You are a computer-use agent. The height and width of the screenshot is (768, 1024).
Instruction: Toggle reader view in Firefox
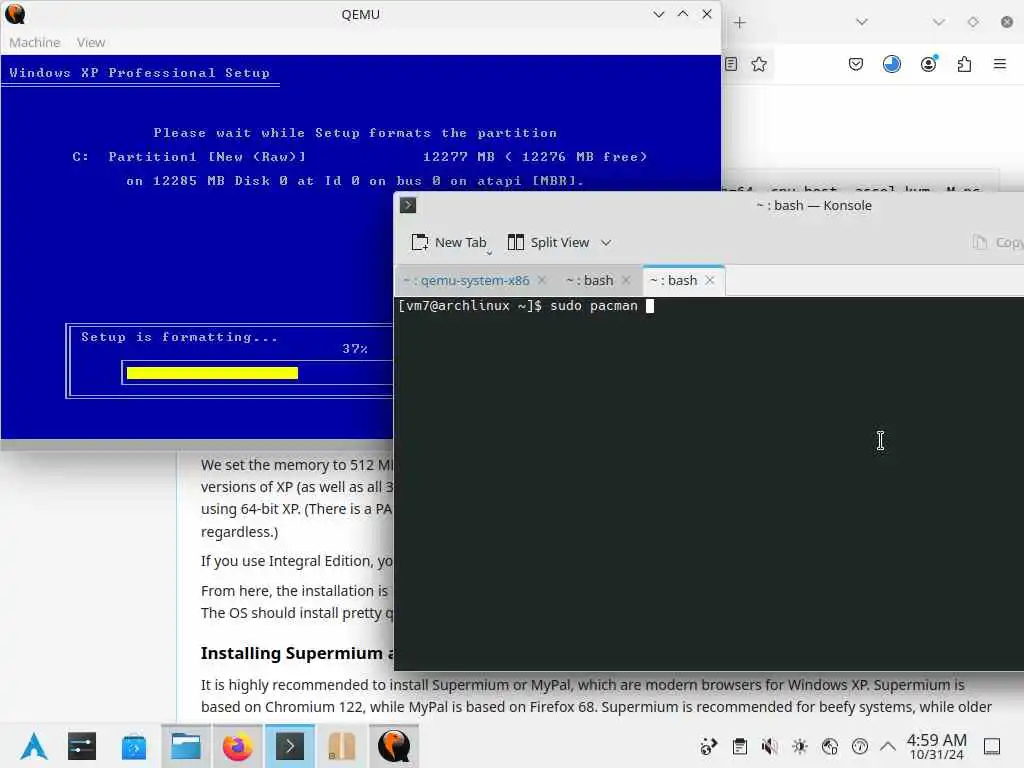click(x=731, y=64)
